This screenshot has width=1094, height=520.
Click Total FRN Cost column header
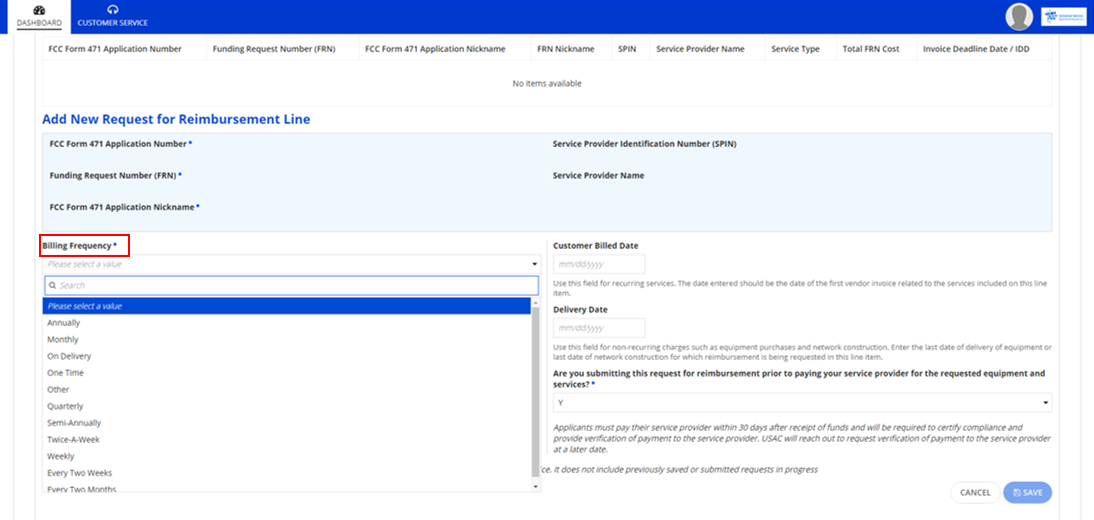pos(871,49)
